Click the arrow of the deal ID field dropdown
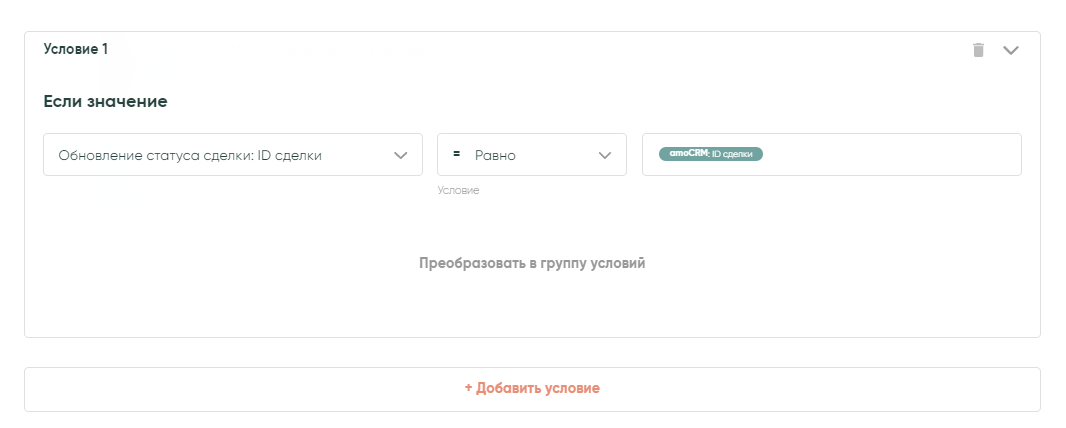 (x=401, y=155)
